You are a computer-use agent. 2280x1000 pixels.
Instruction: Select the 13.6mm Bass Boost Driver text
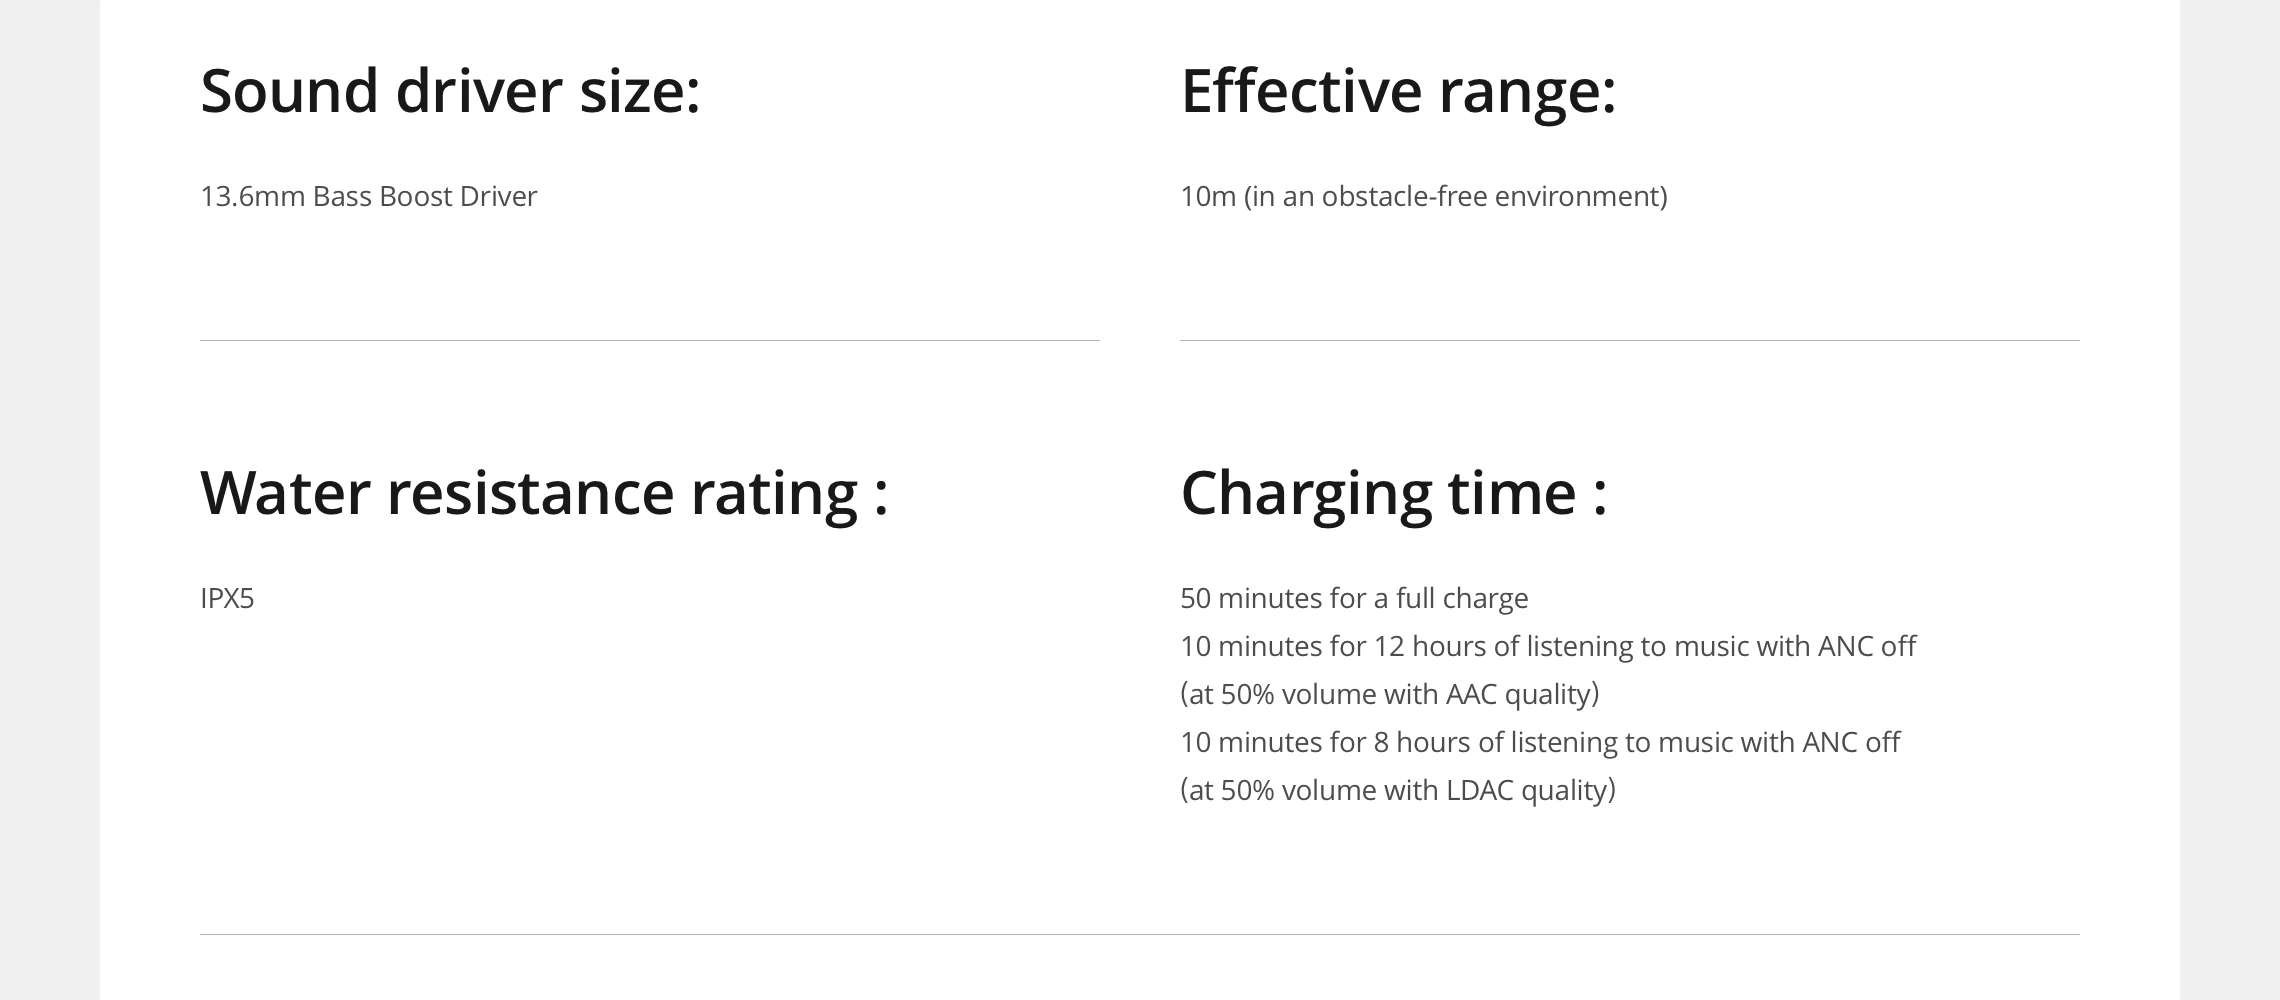pos(368,196)
